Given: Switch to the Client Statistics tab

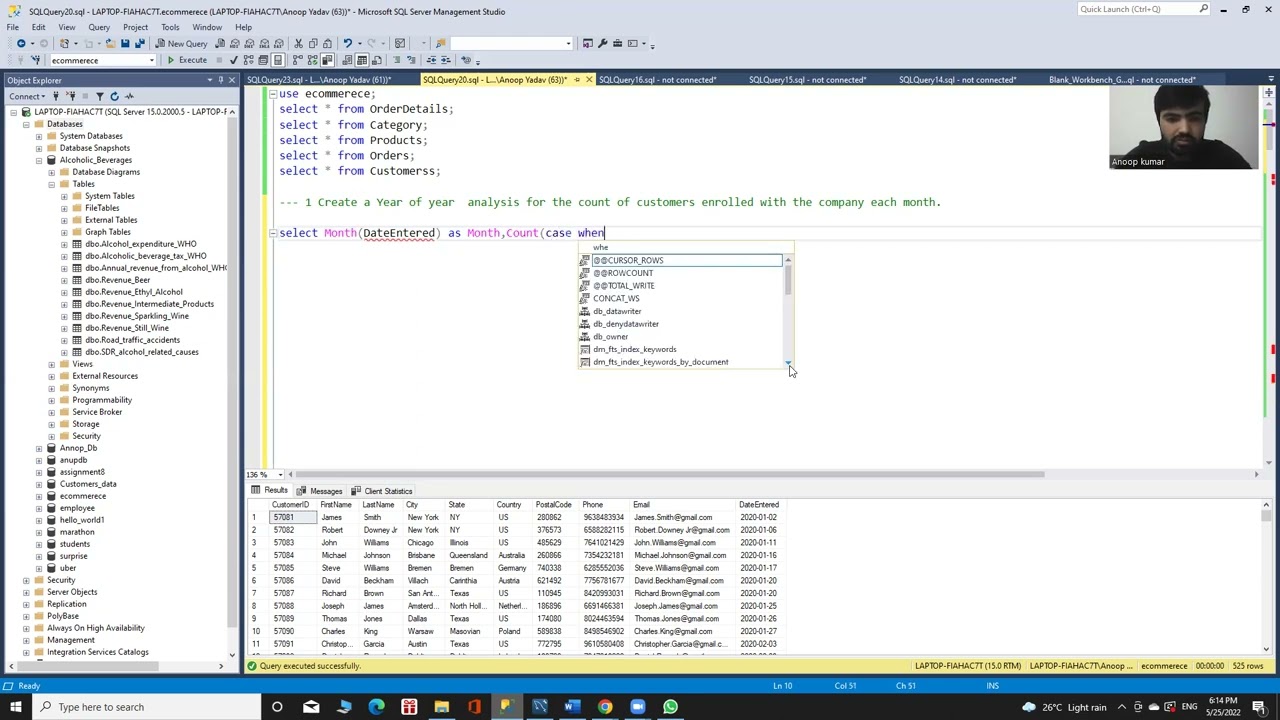Looking at the screenshot, I should [381, 491].
